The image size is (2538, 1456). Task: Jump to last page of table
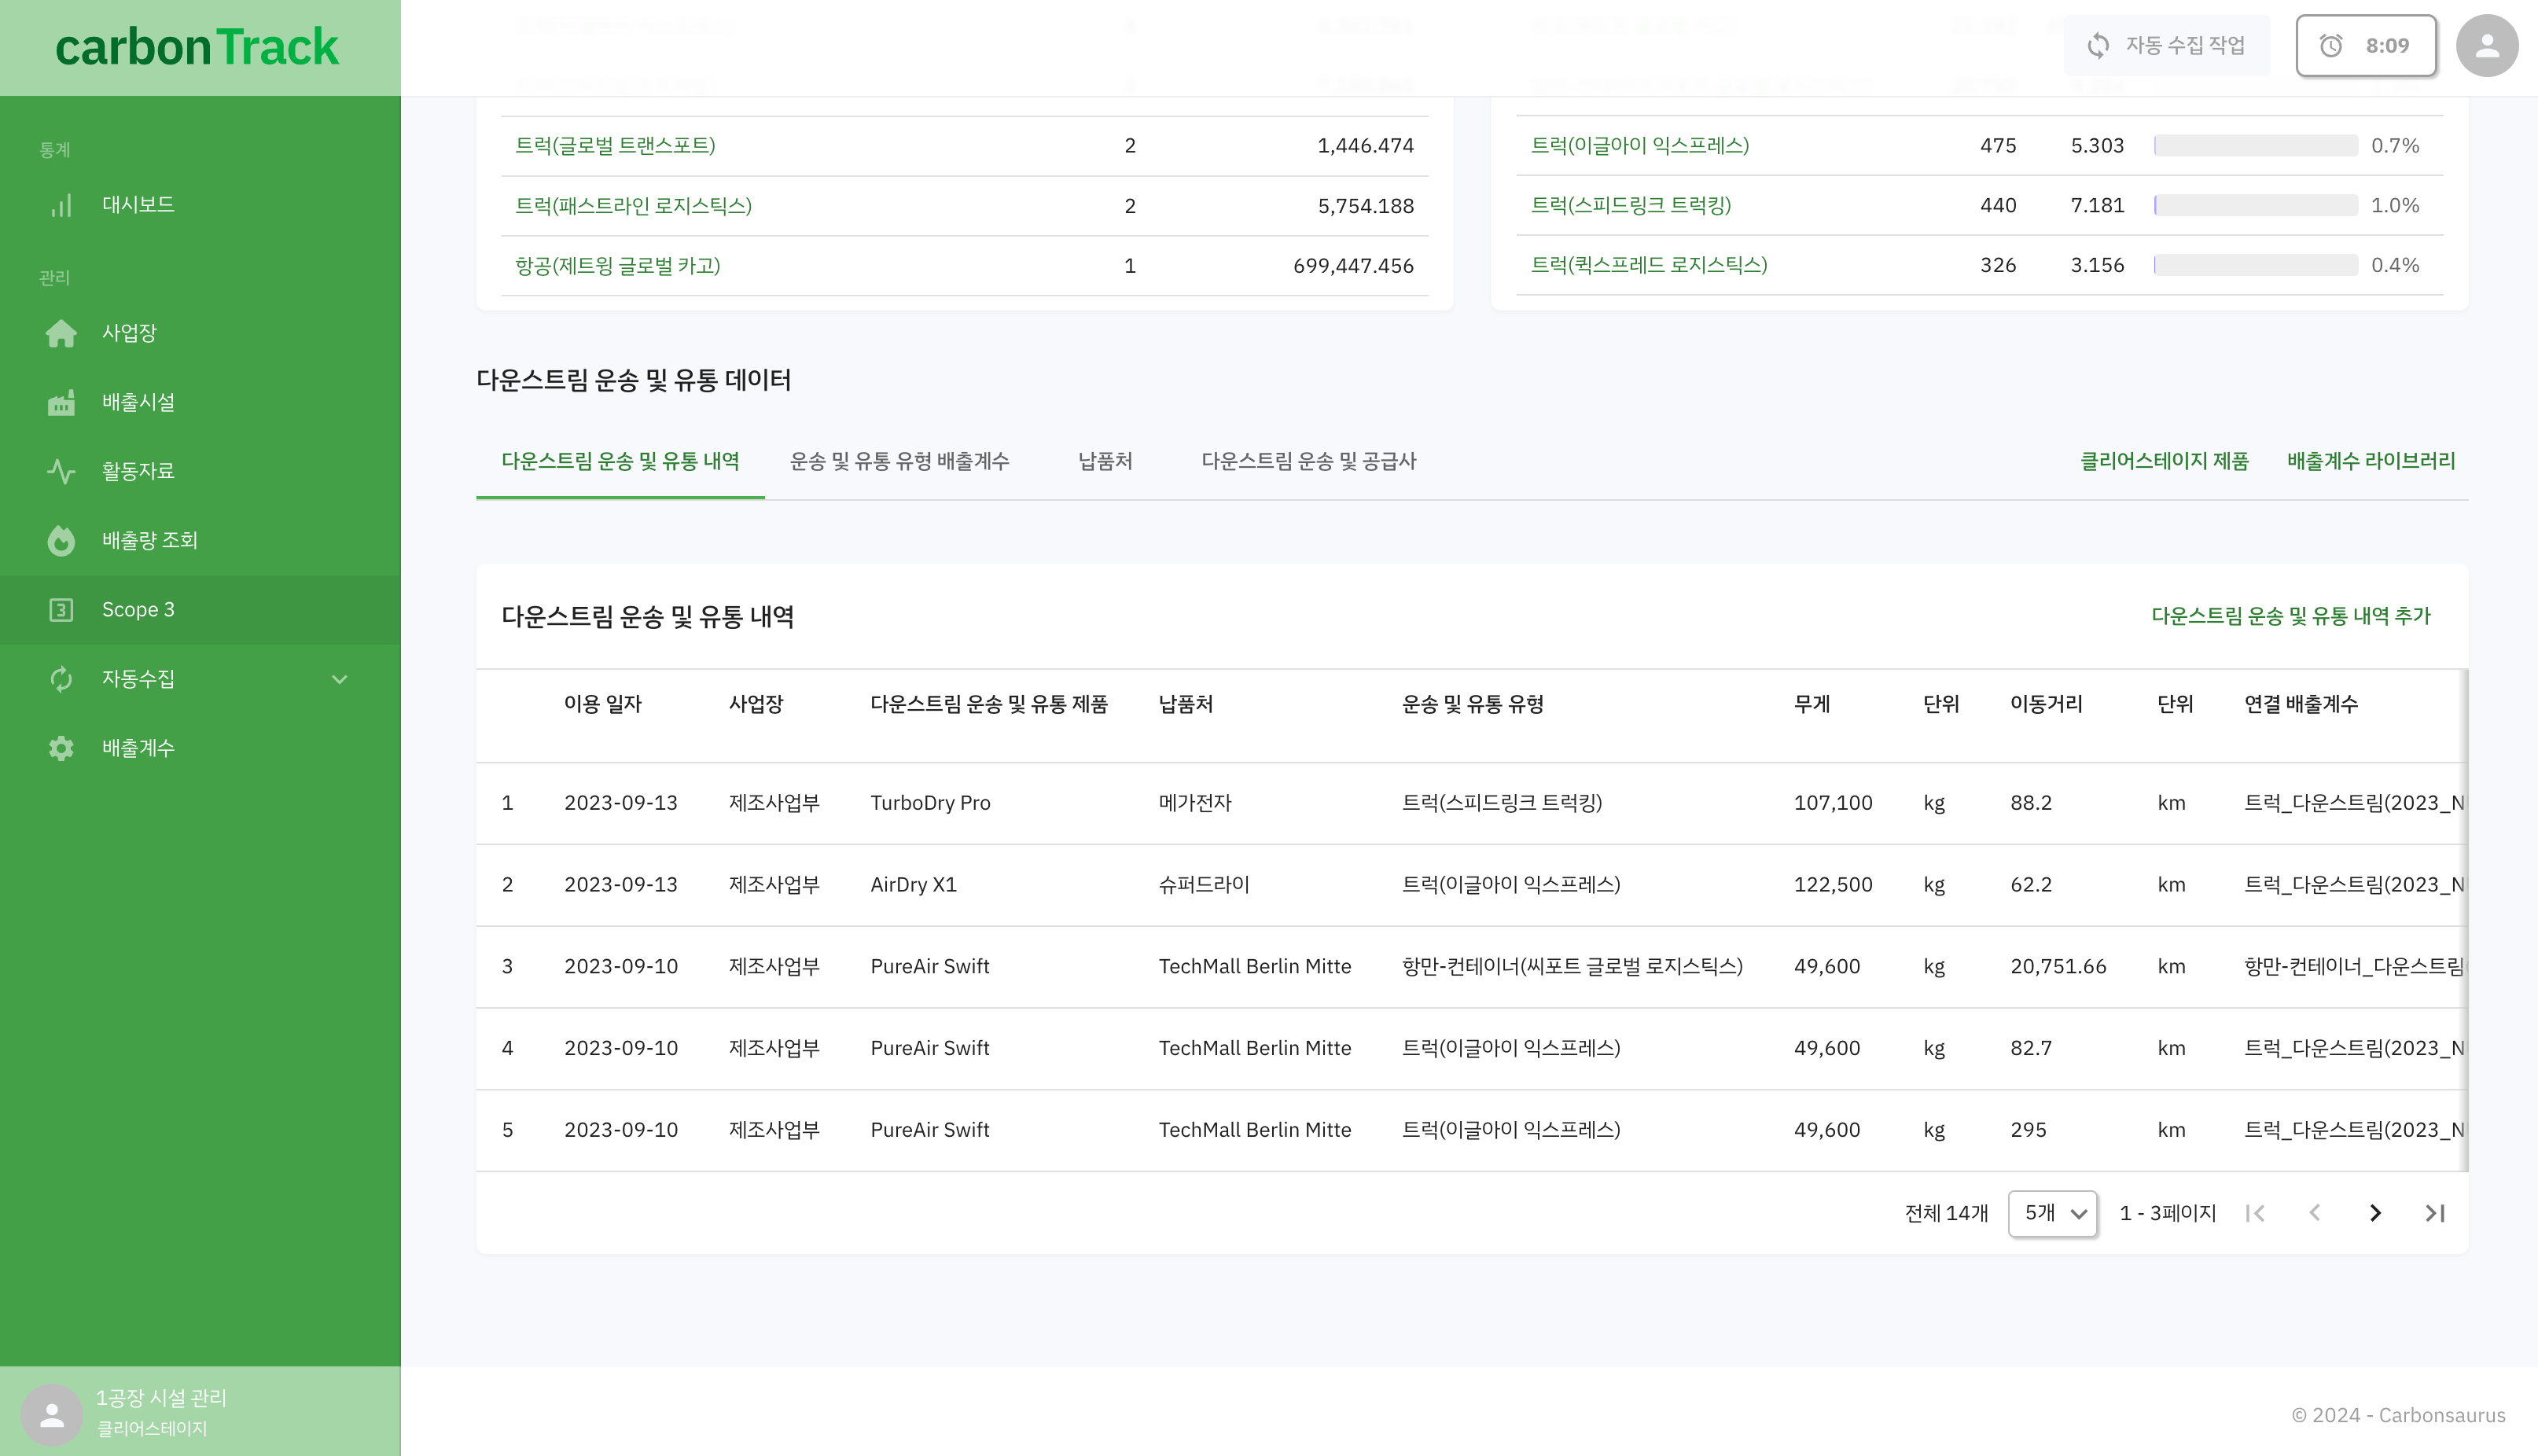[2435, 1213]
